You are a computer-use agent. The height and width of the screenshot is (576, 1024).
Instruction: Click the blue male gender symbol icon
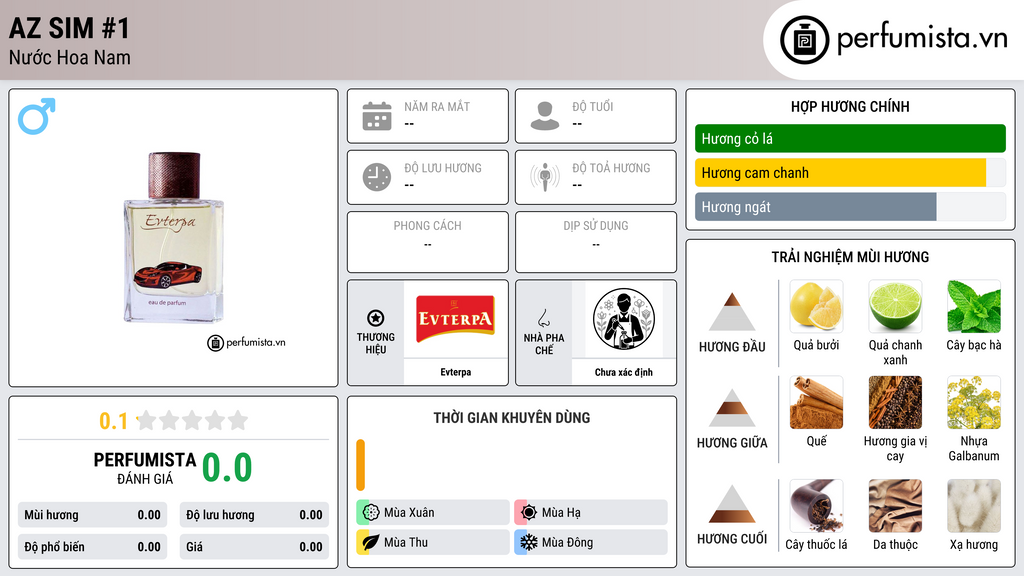click(x=37, y=116)
